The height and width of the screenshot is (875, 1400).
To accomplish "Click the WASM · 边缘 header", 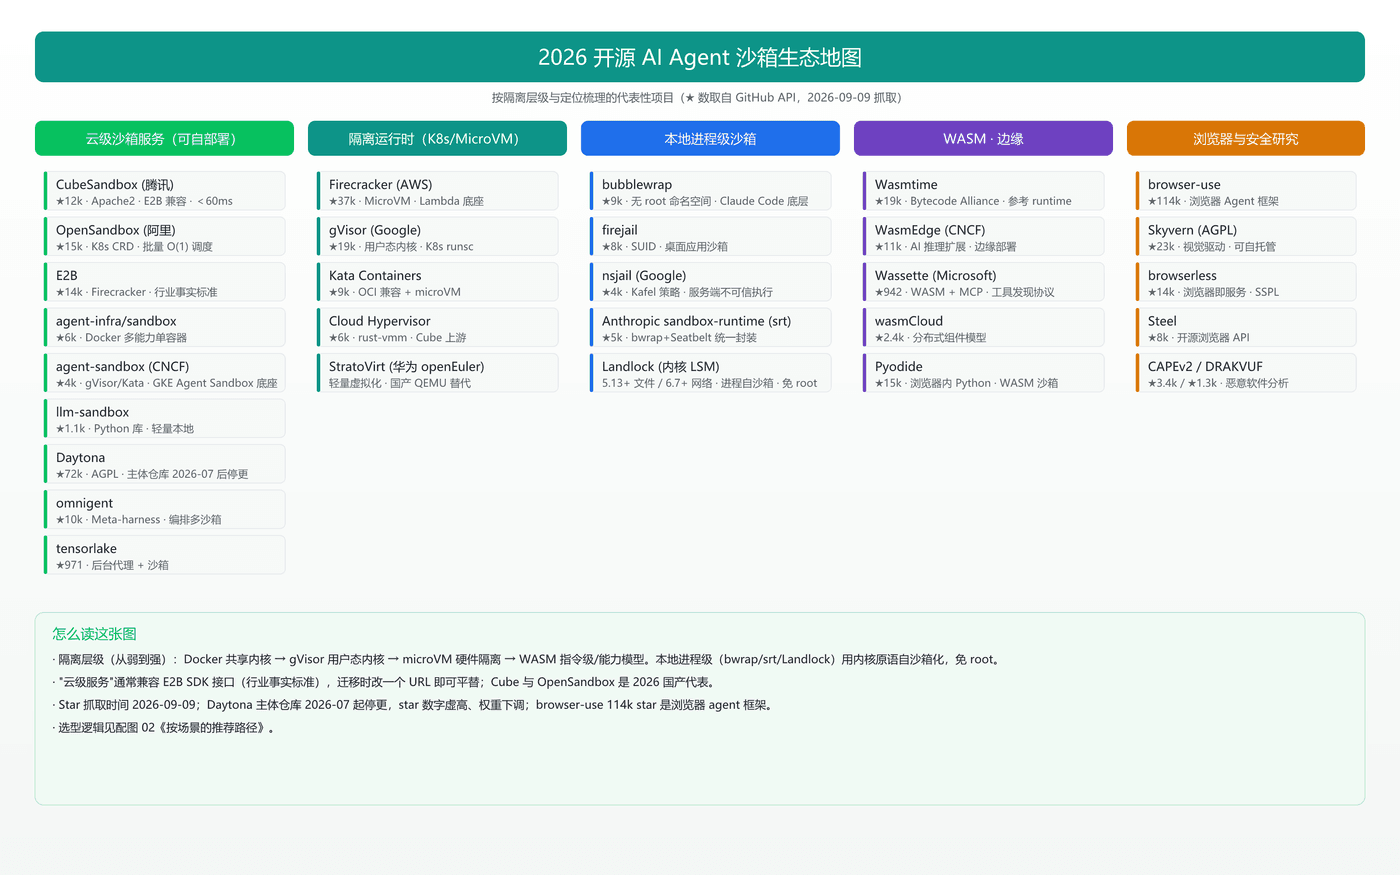I will pyautogui.click(x=983, y=138).
